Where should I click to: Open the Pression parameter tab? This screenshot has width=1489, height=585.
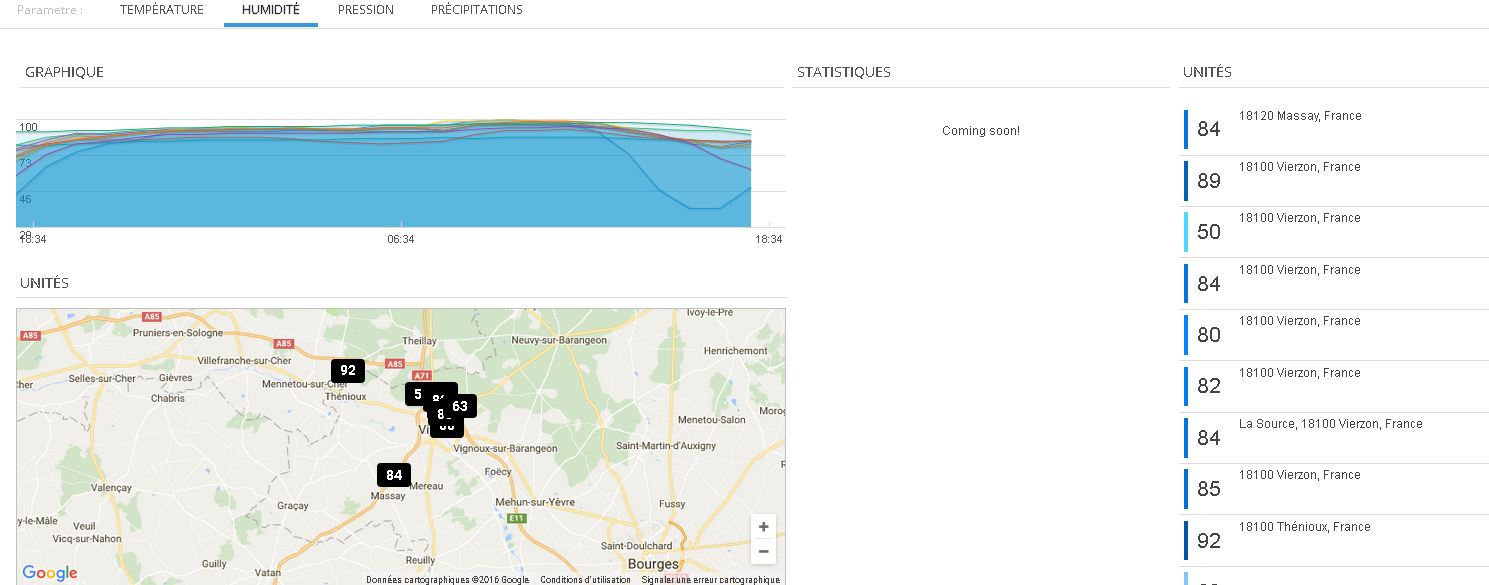(x=365, y=10)
